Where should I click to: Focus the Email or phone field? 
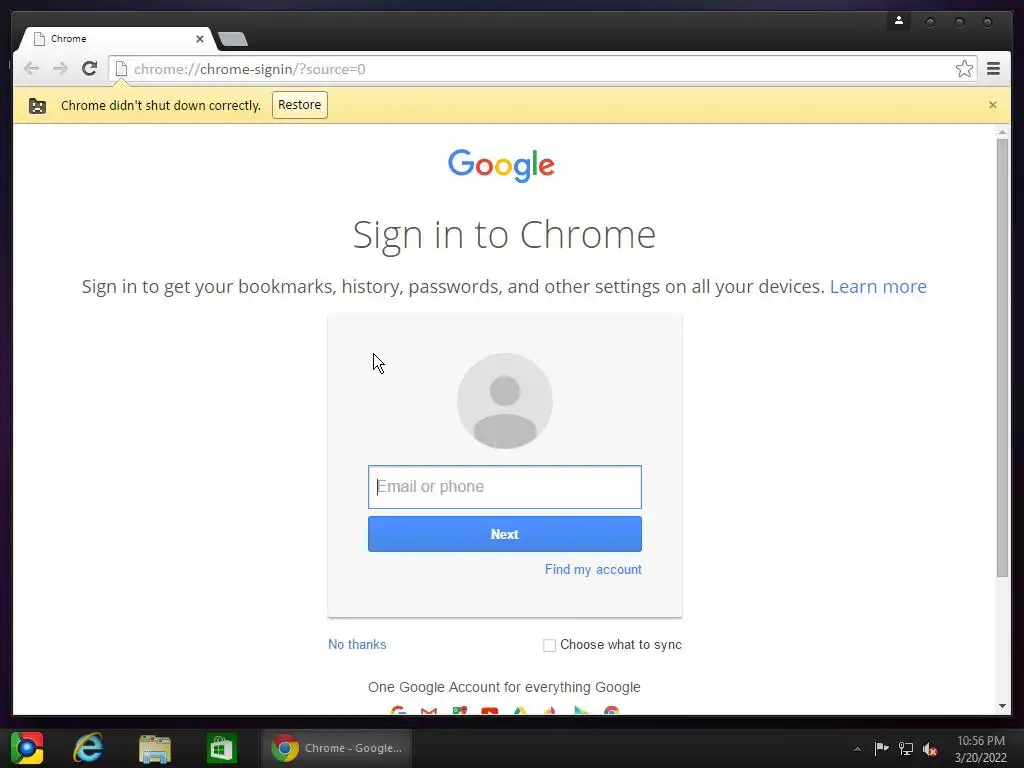click(x=505, y=487)
